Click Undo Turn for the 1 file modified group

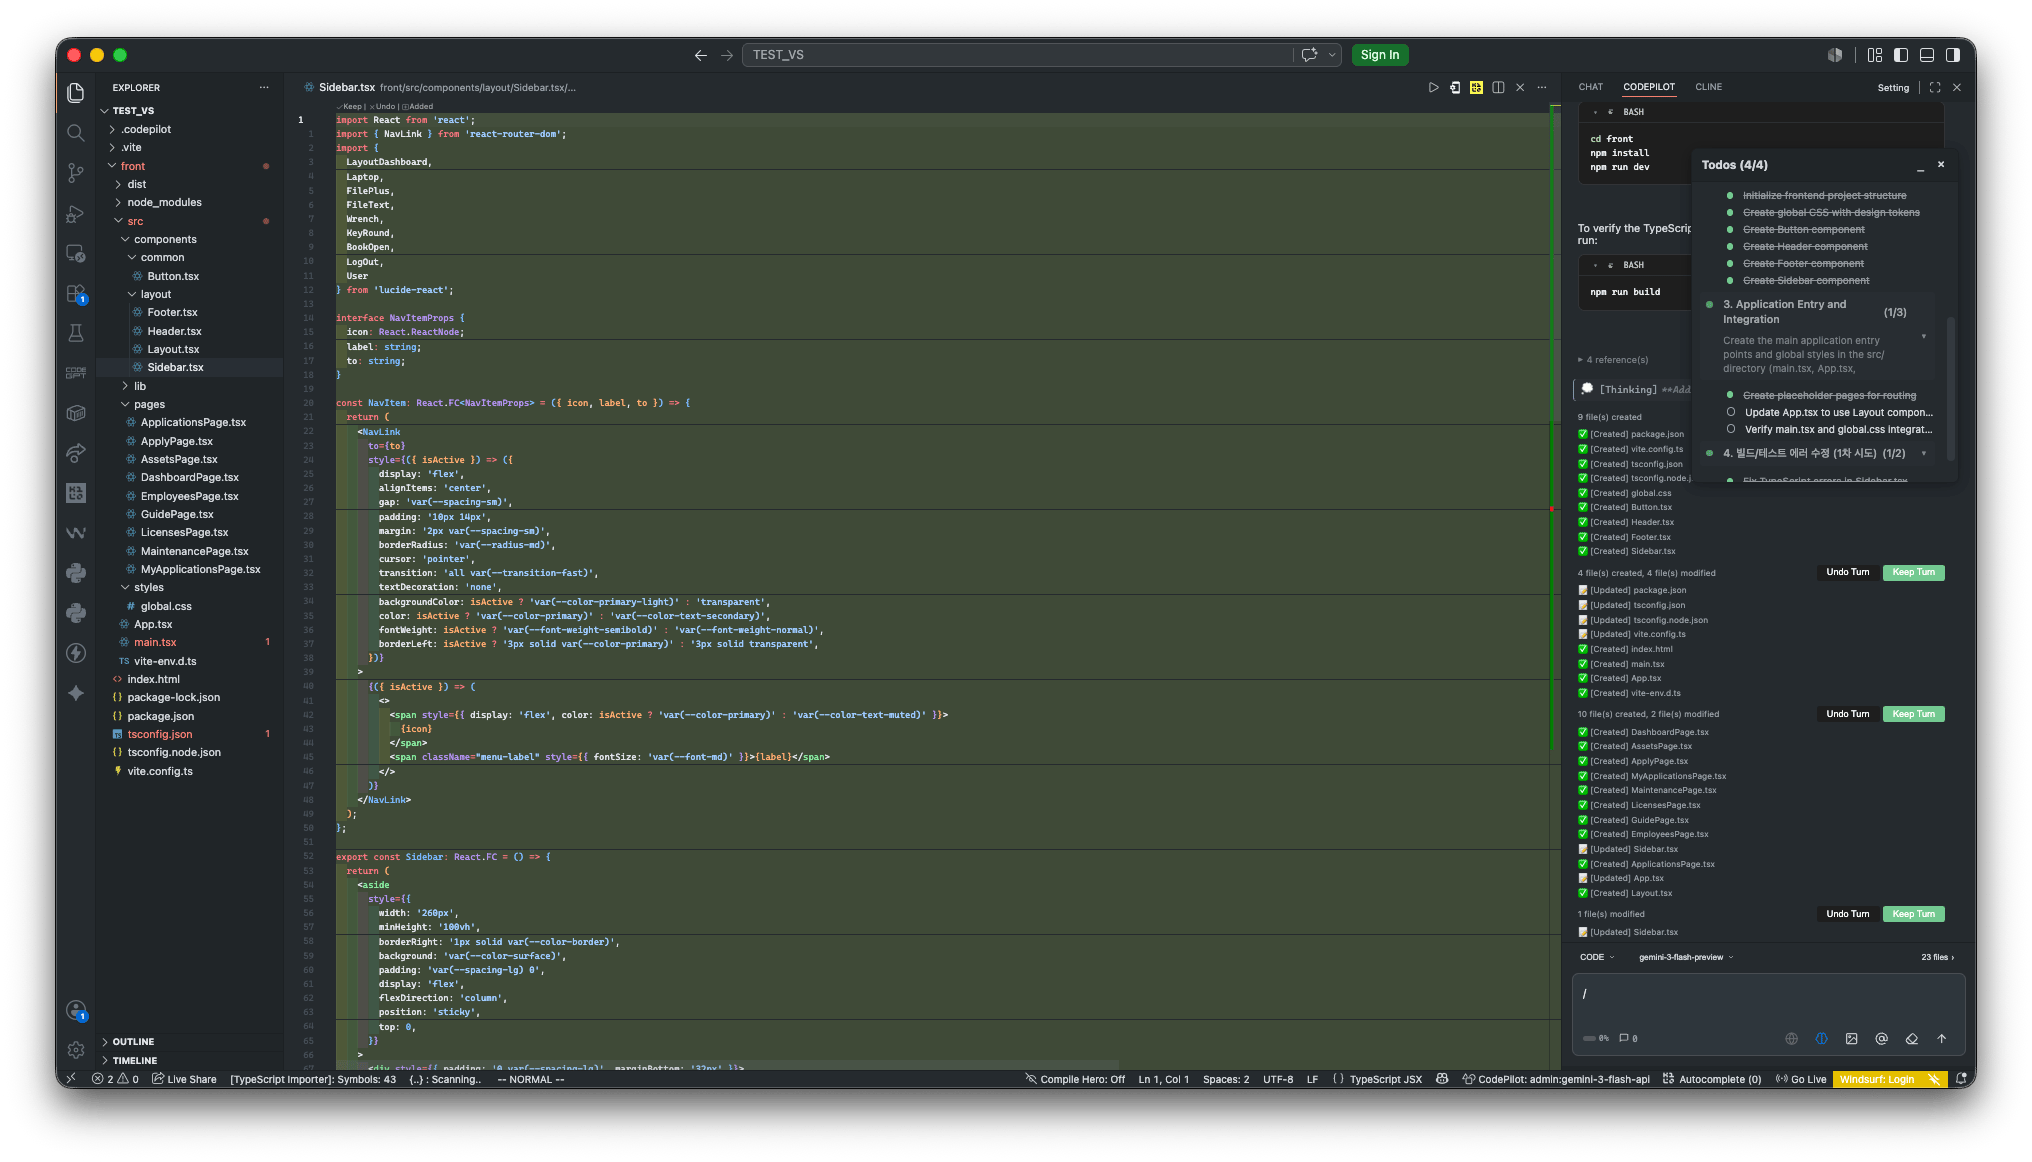click(x=1847, y=914)
